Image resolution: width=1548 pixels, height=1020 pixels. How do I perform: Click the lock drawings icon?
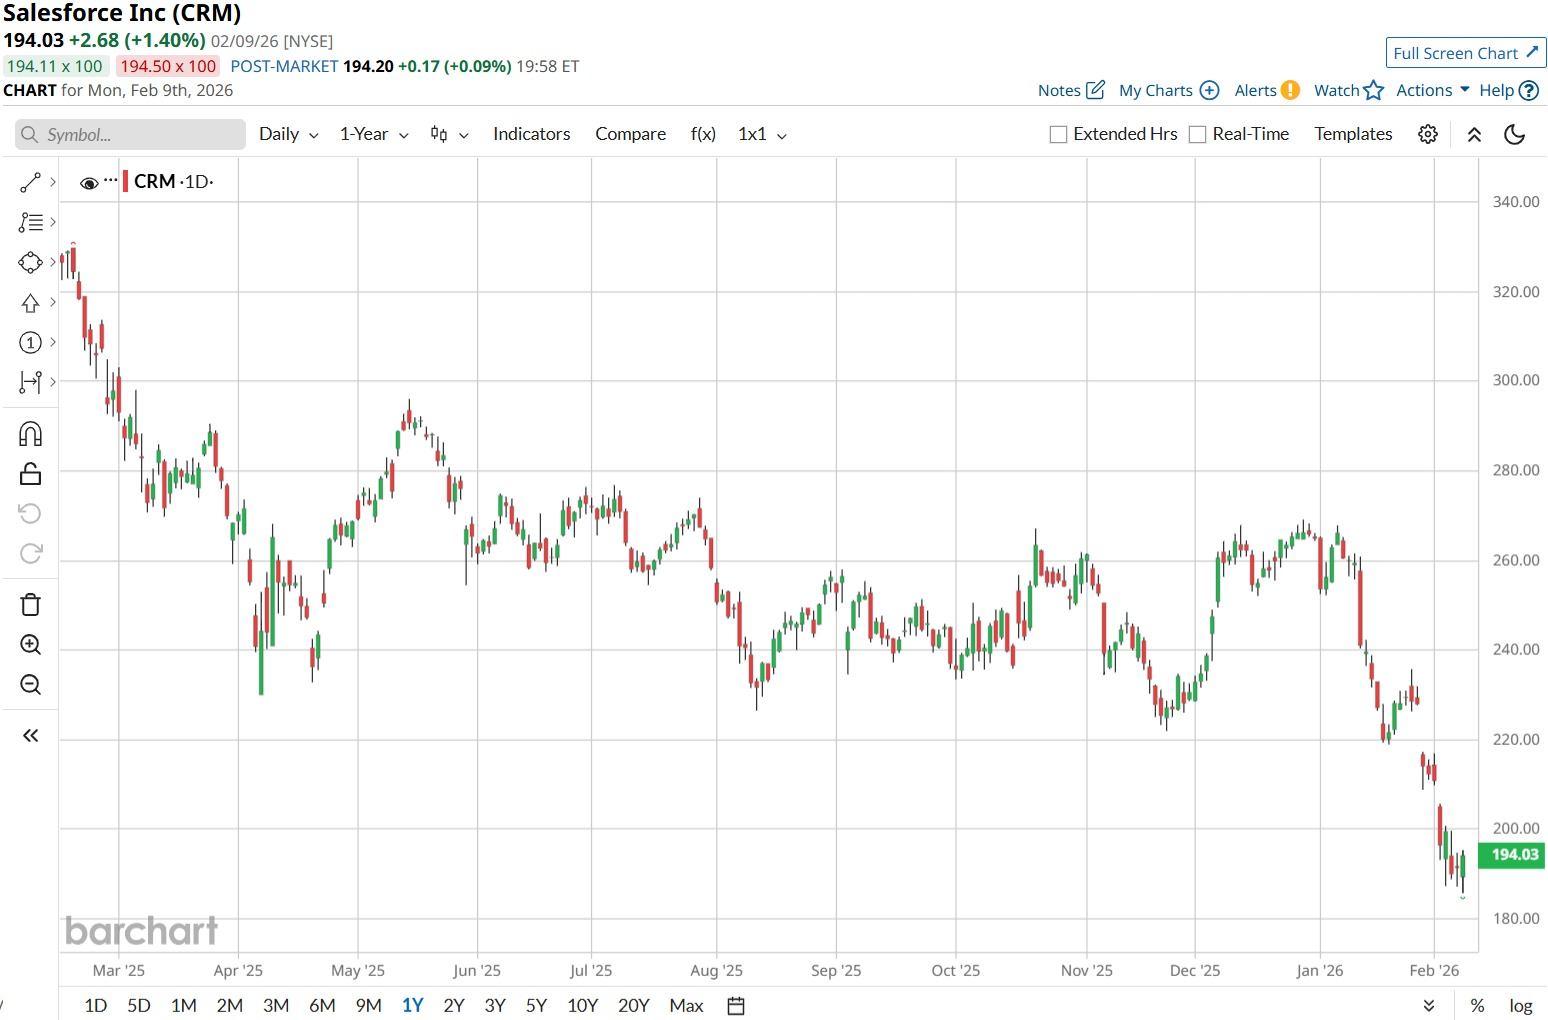[x=30, y=474]
